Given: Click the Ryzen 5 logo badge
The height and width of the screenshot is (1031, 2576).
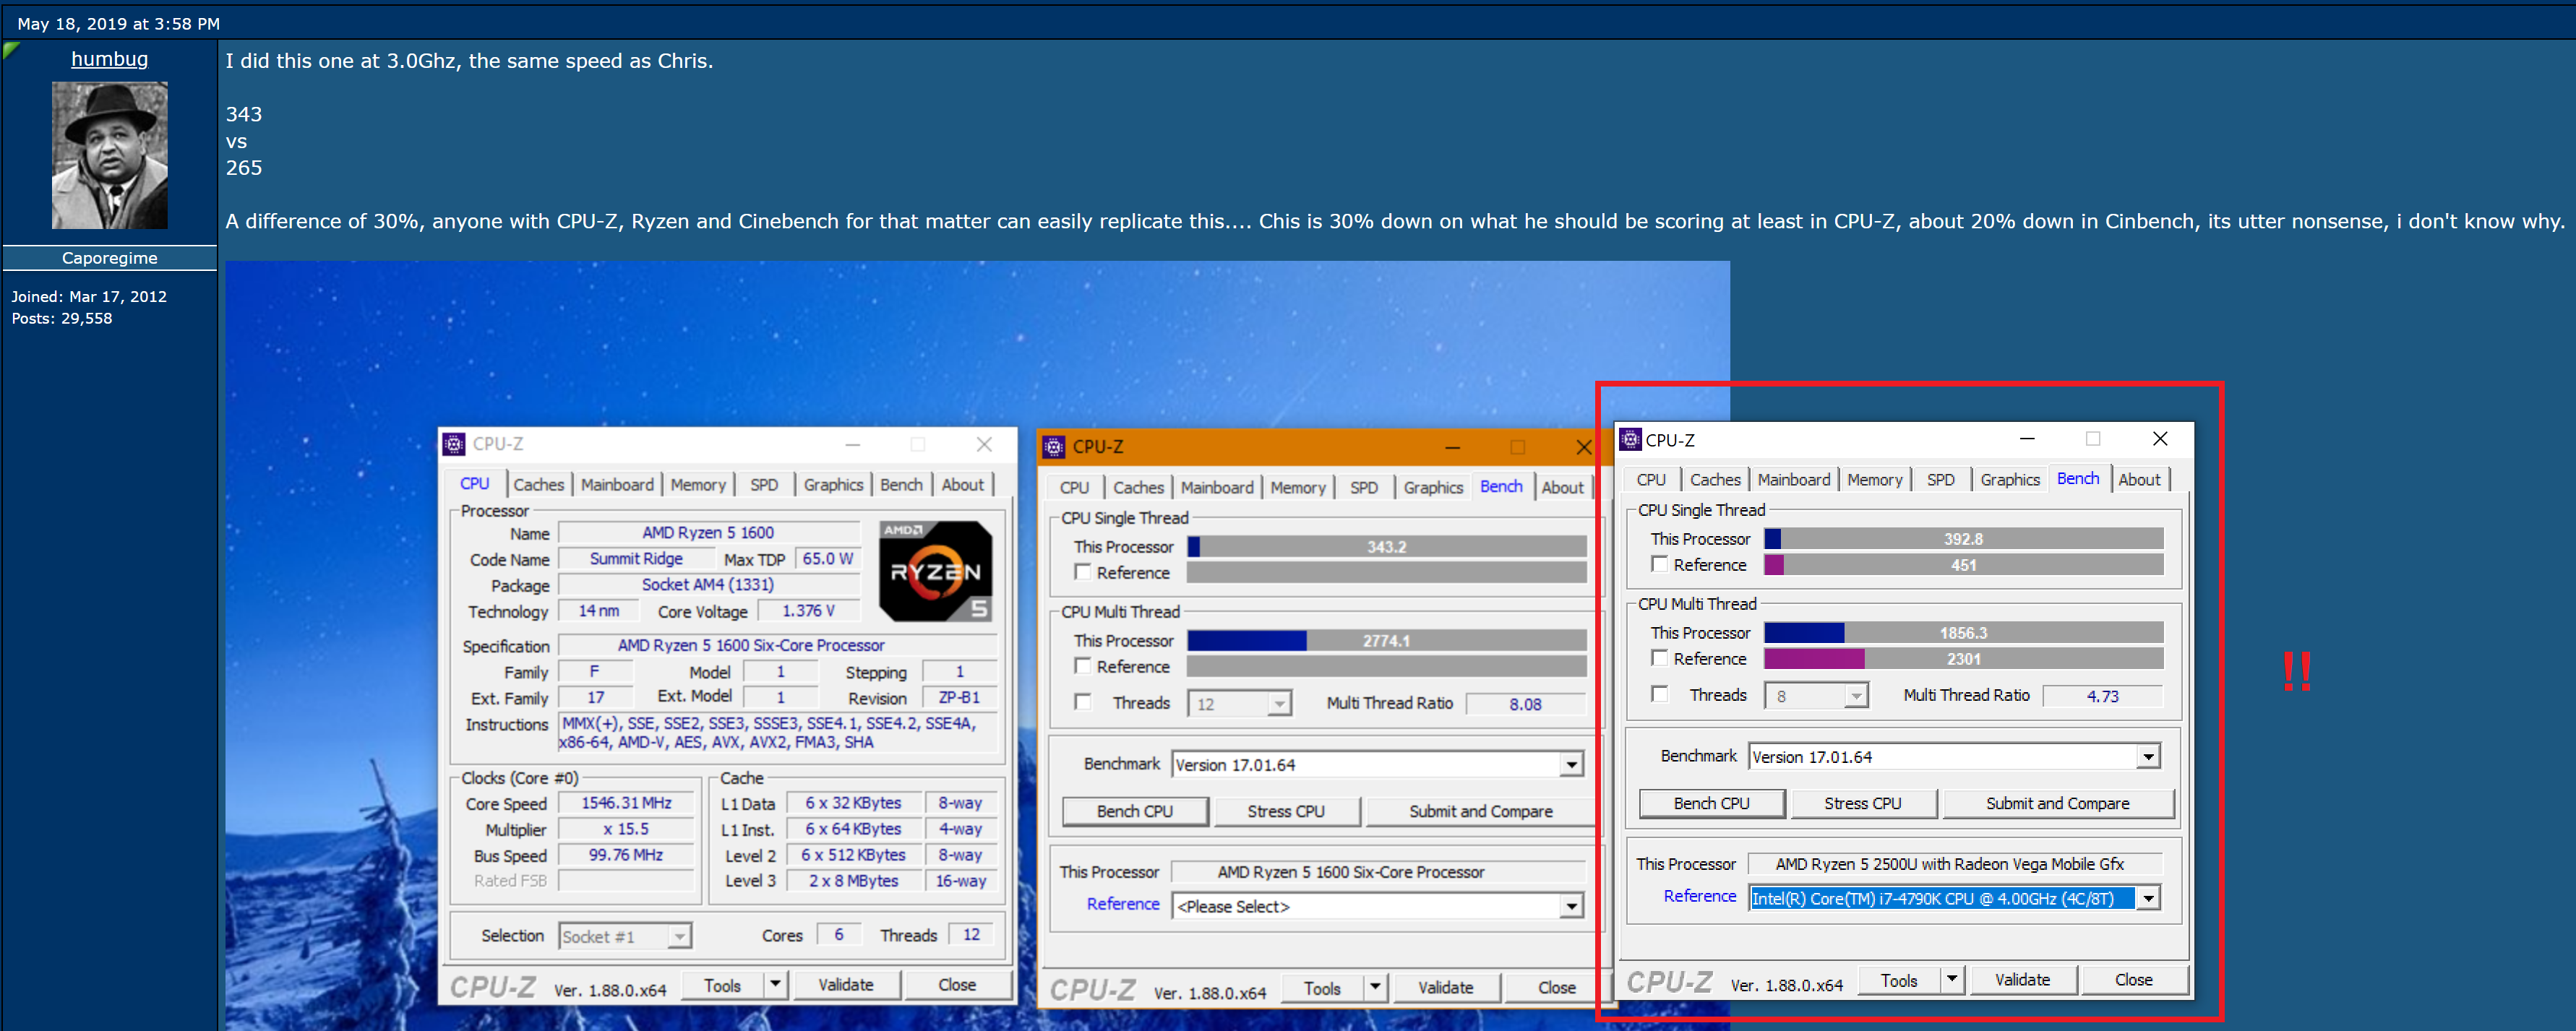Looking at the screenshot, I should click(935, 570).
